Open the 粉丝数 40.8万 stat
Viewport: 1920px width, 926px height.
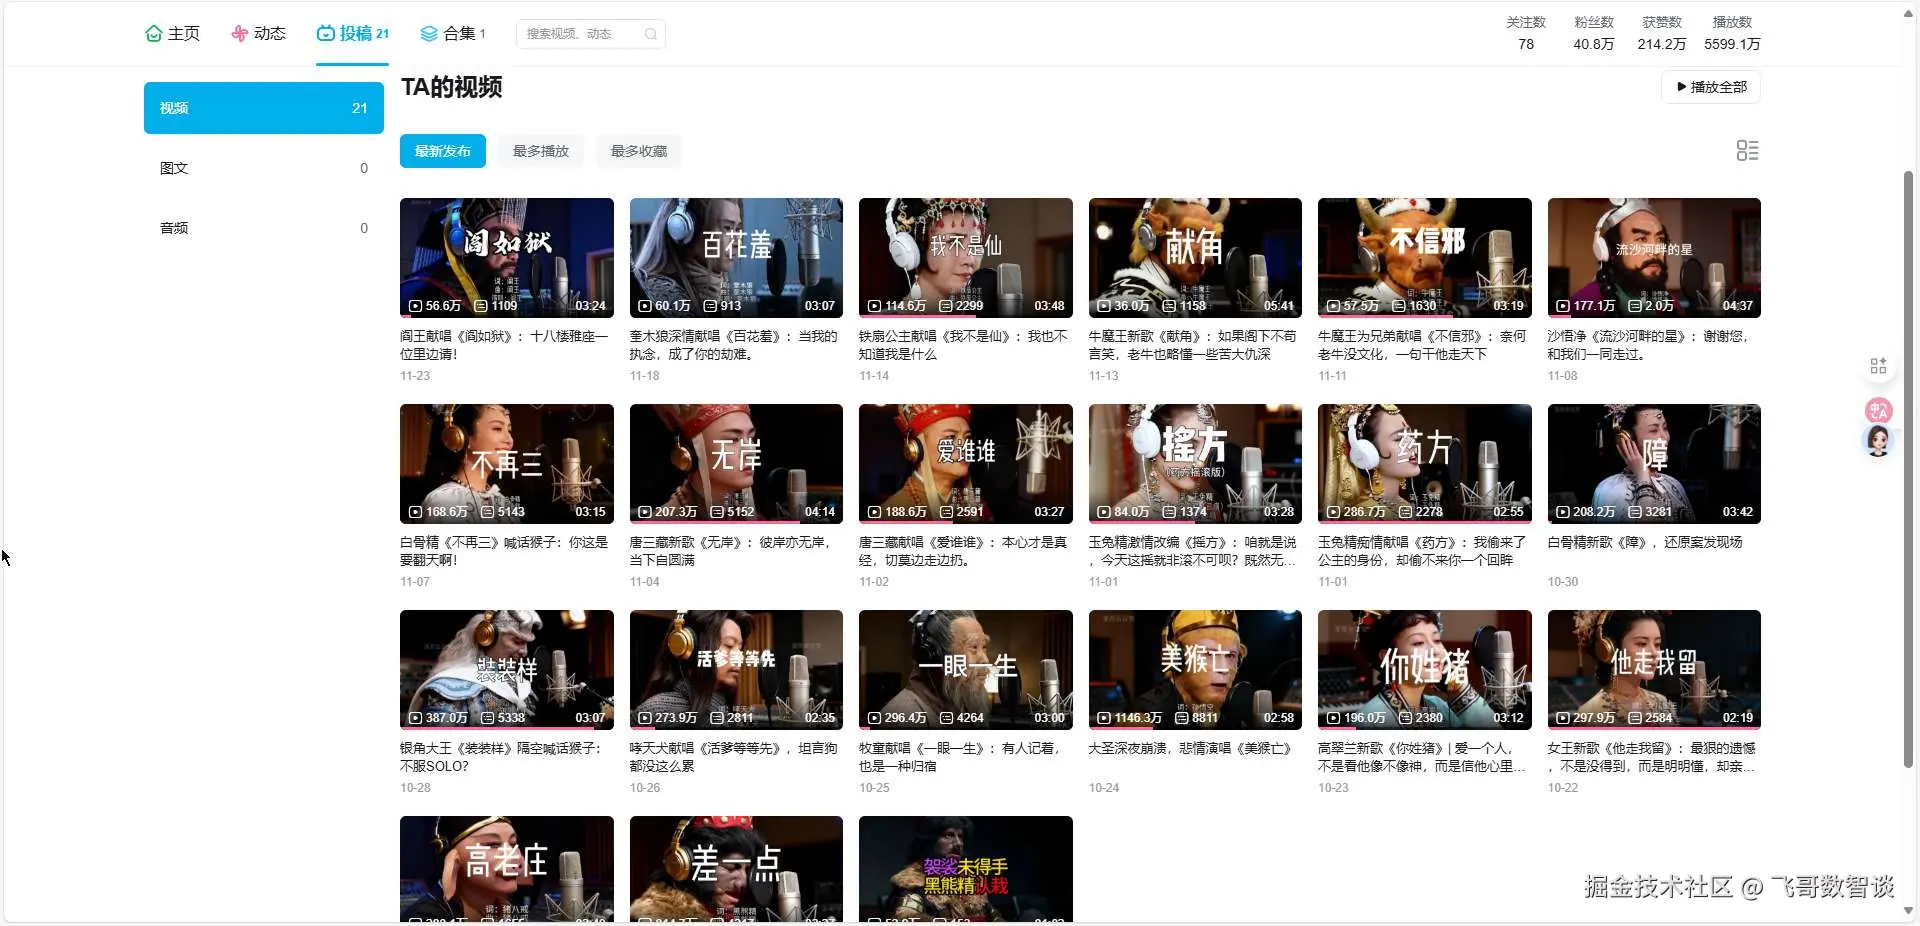[x=1594, y=33]
